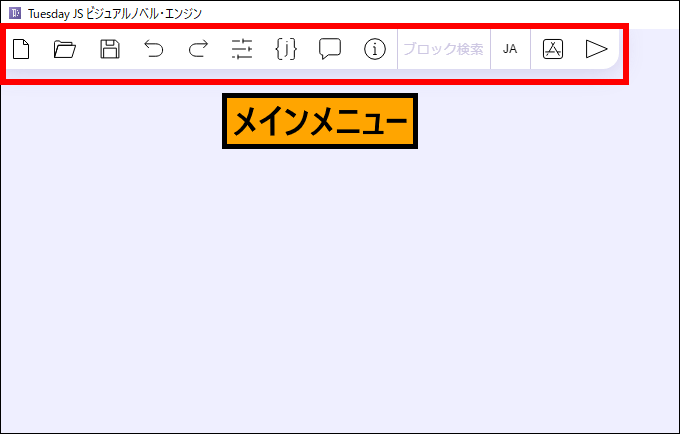Click the speech bubble dialog icon
This screenshot has width=680, height=434.
(330, 49)
